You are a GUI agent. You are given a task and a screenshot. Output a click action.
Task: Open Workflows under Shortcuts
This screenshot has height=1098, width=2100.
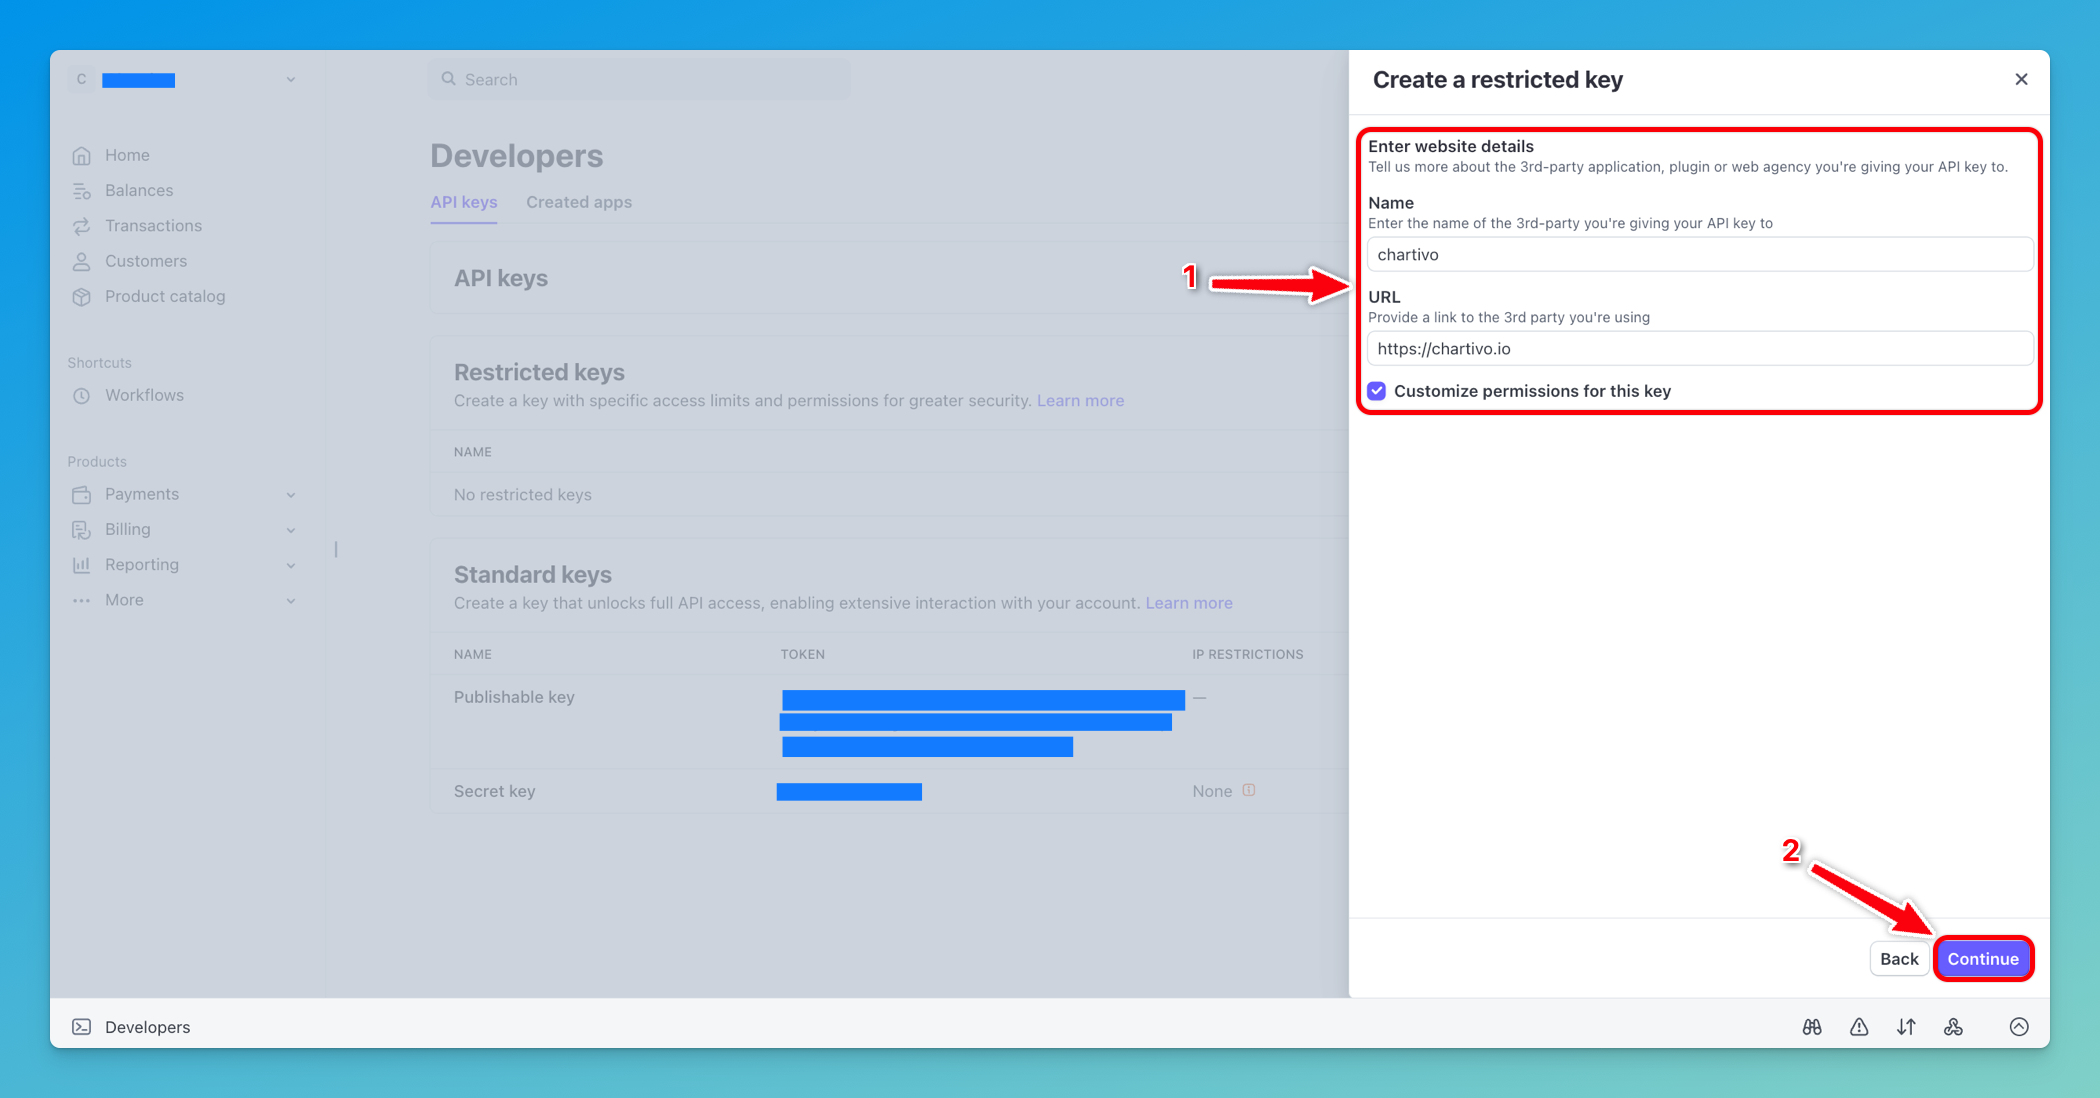tap(144, 395)
